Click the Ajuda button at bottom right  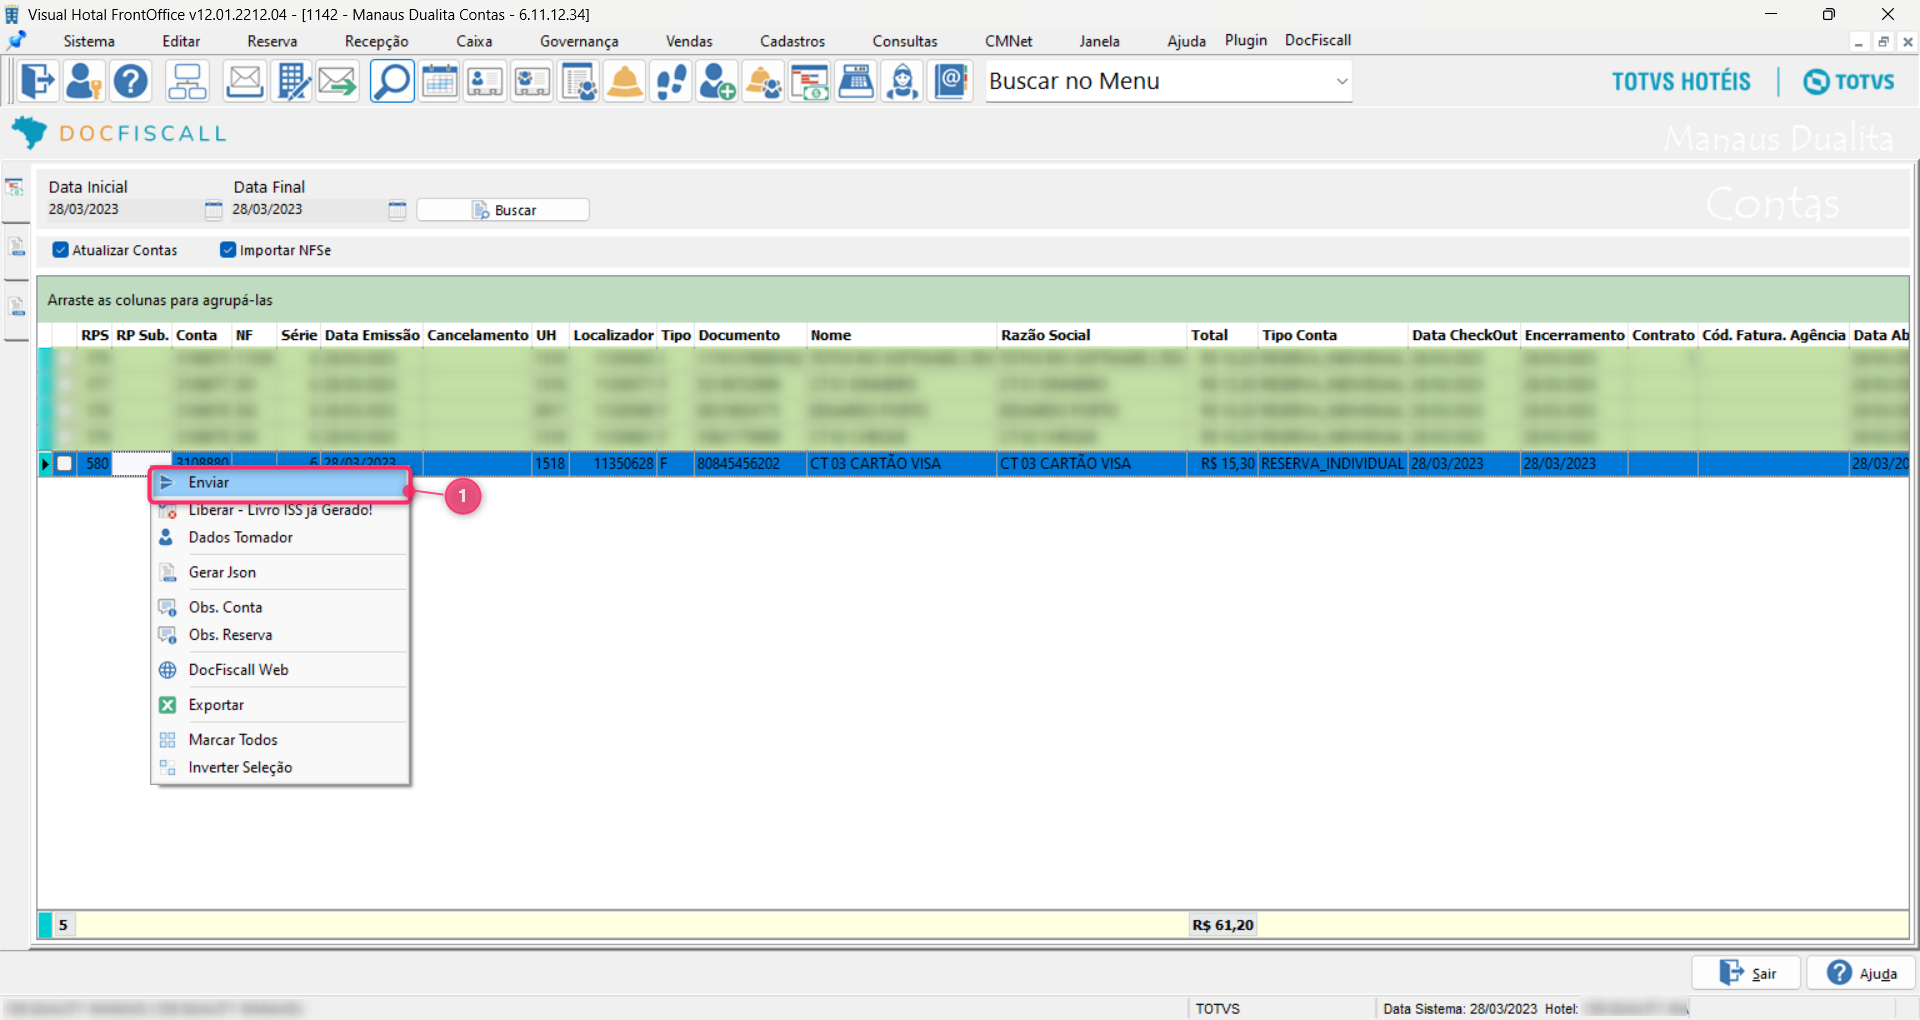tap(1861, 973)
